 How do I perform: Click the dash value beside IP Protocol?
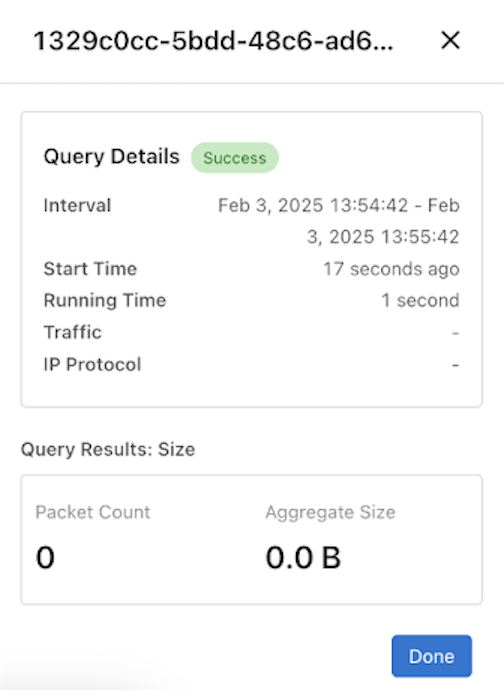tap(456, 365)
